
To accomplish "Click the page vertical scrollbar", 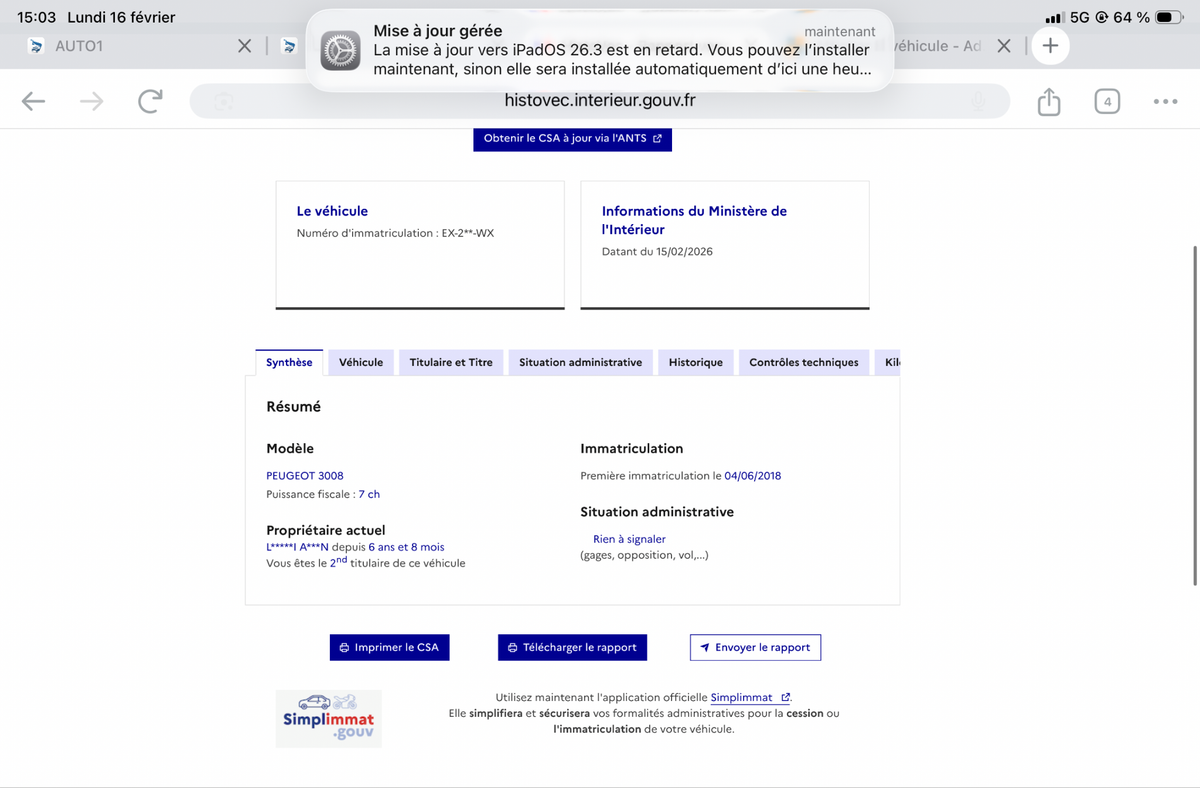I will (x=1195, y=415).
